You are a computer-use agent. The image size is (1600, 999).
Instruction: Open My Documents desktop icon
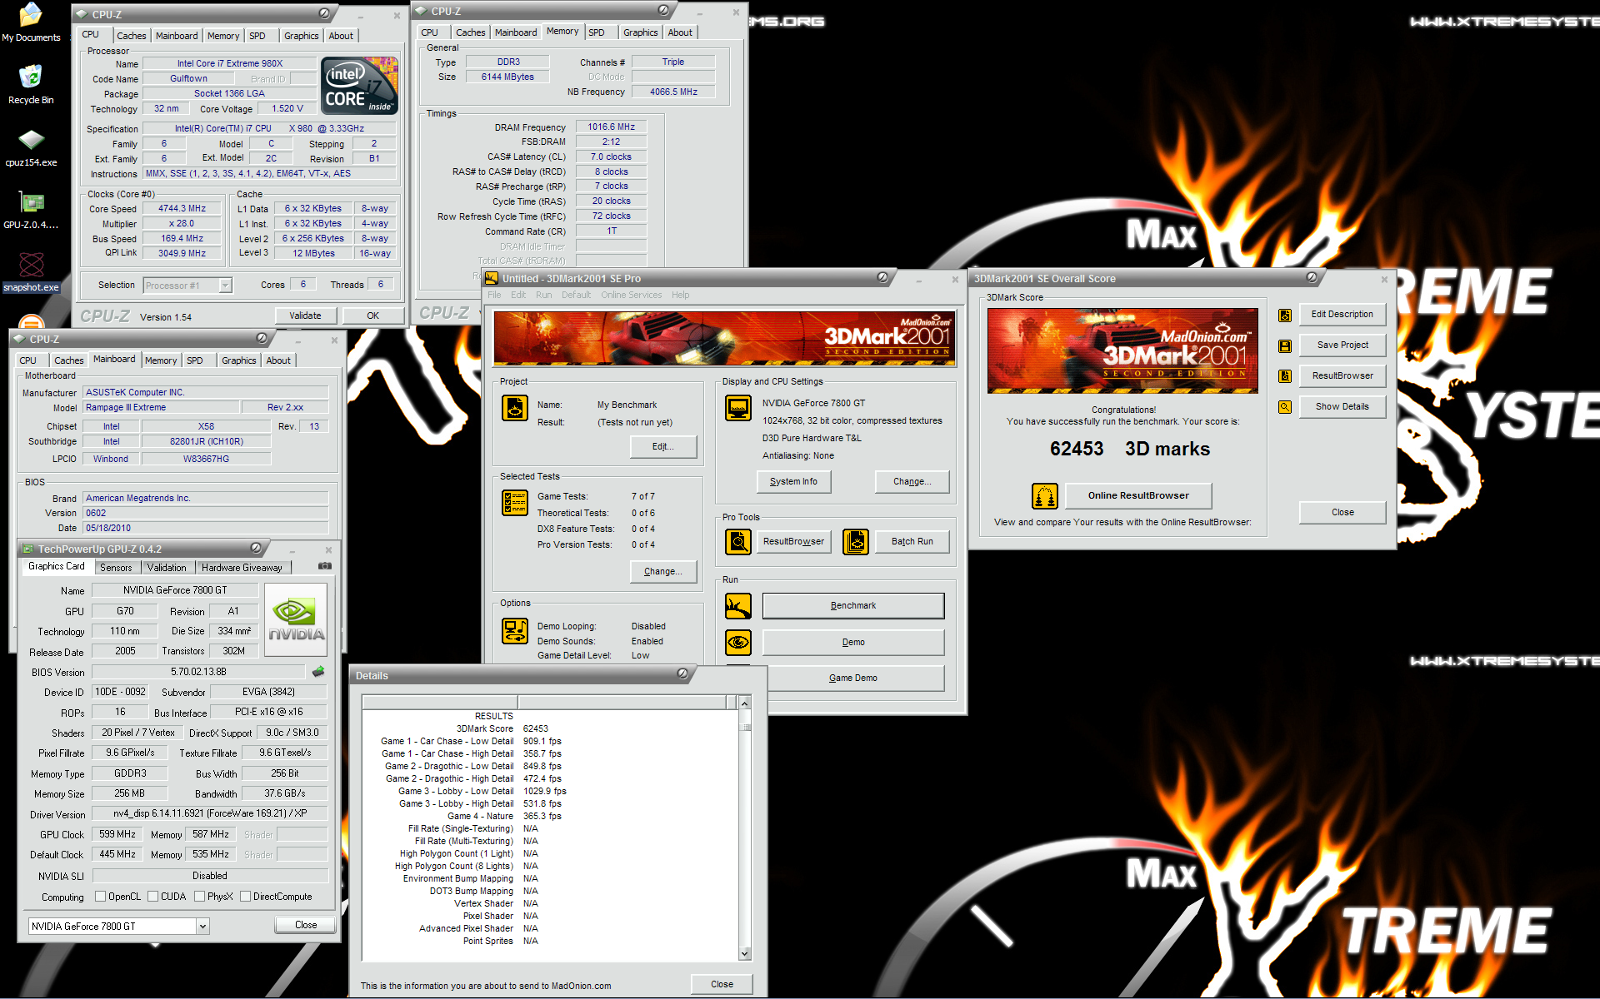31,23
